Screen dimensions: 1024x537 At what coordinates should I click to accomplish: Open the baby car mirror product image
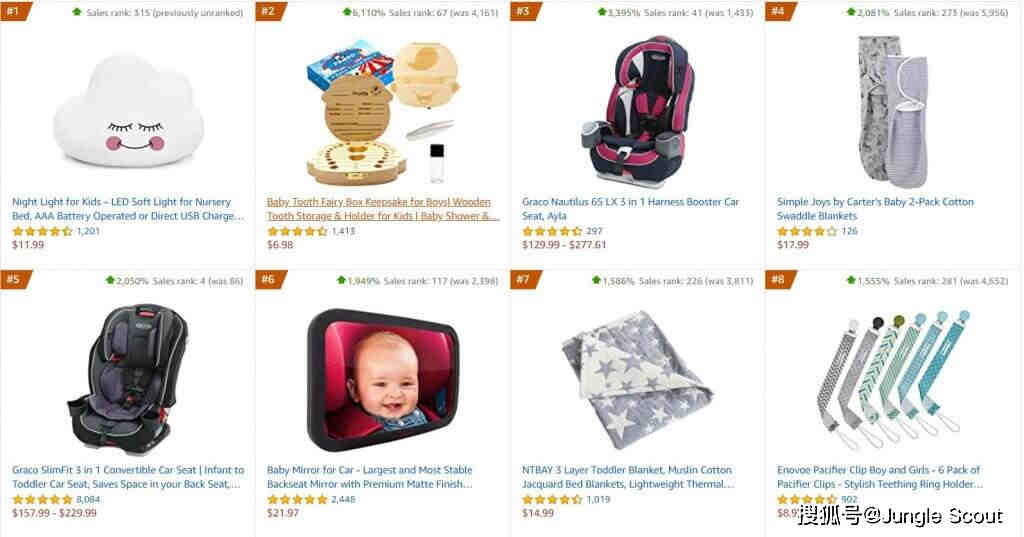point(384,380)
